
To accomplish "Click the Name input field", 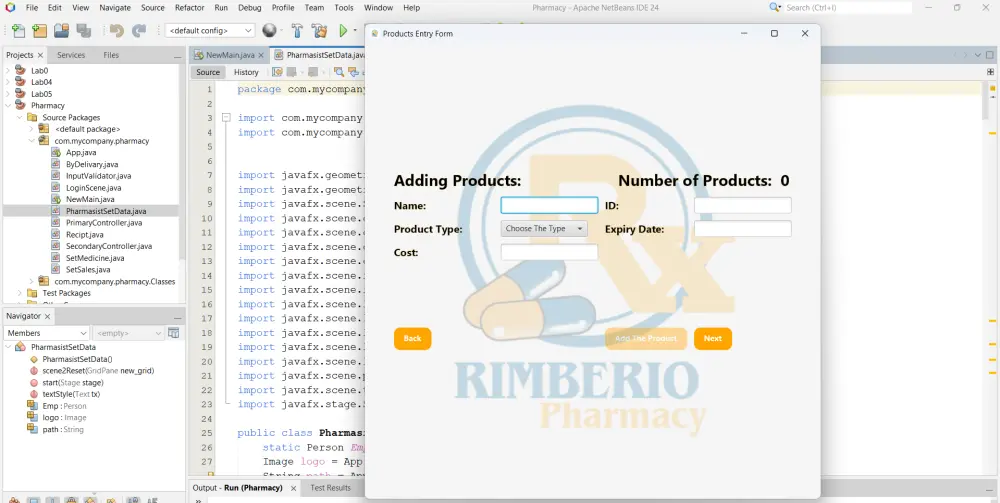I will tap(549, 205).
